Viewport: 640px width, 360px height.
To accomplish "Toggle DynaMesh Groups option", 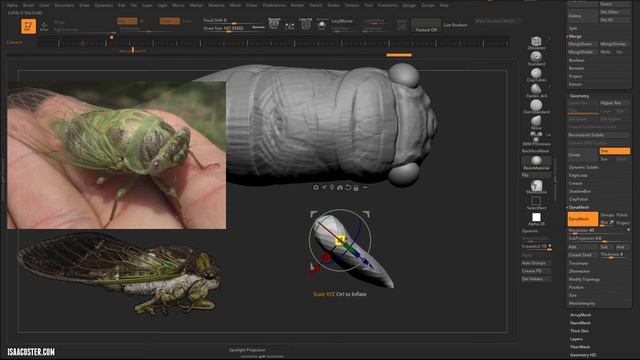I will (x=607, y=215).
